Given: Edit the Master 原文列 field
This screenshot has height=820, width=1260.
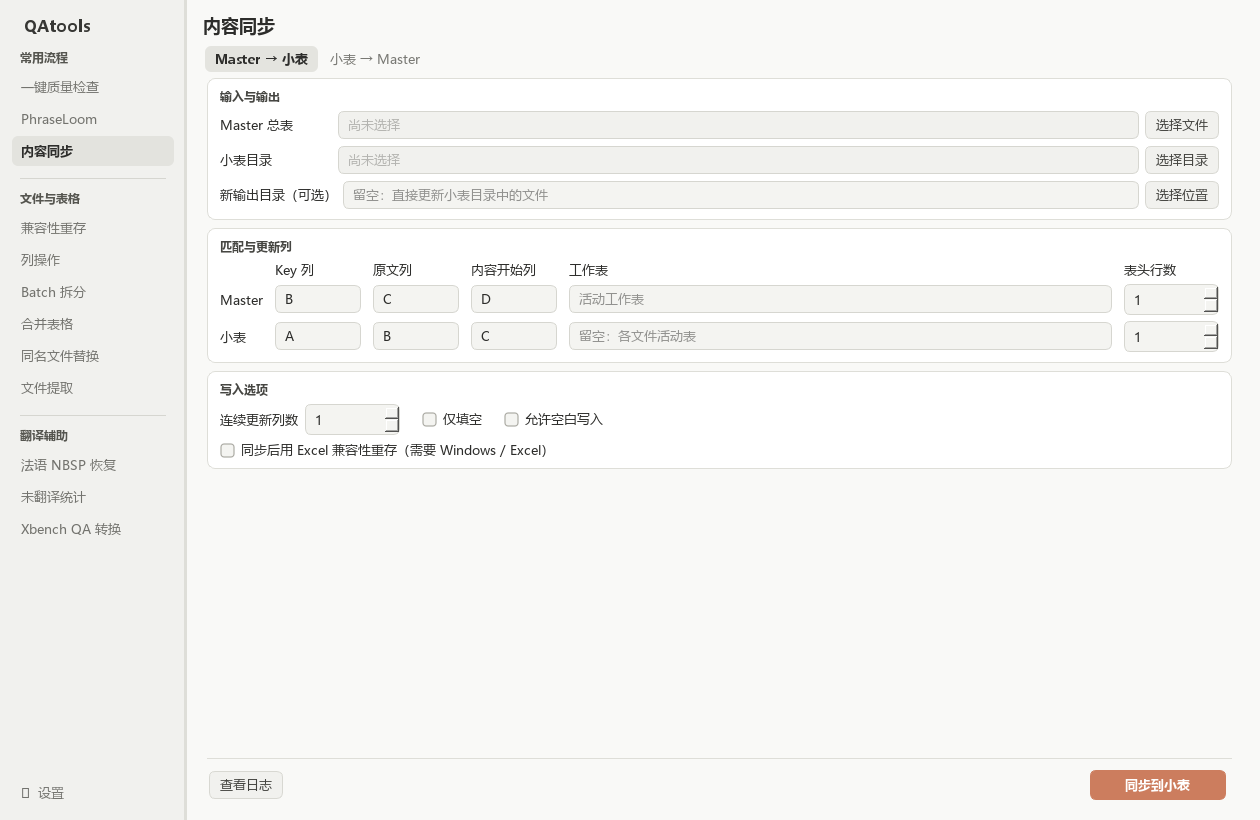Looking at the screenshot, I should [416, 299].
